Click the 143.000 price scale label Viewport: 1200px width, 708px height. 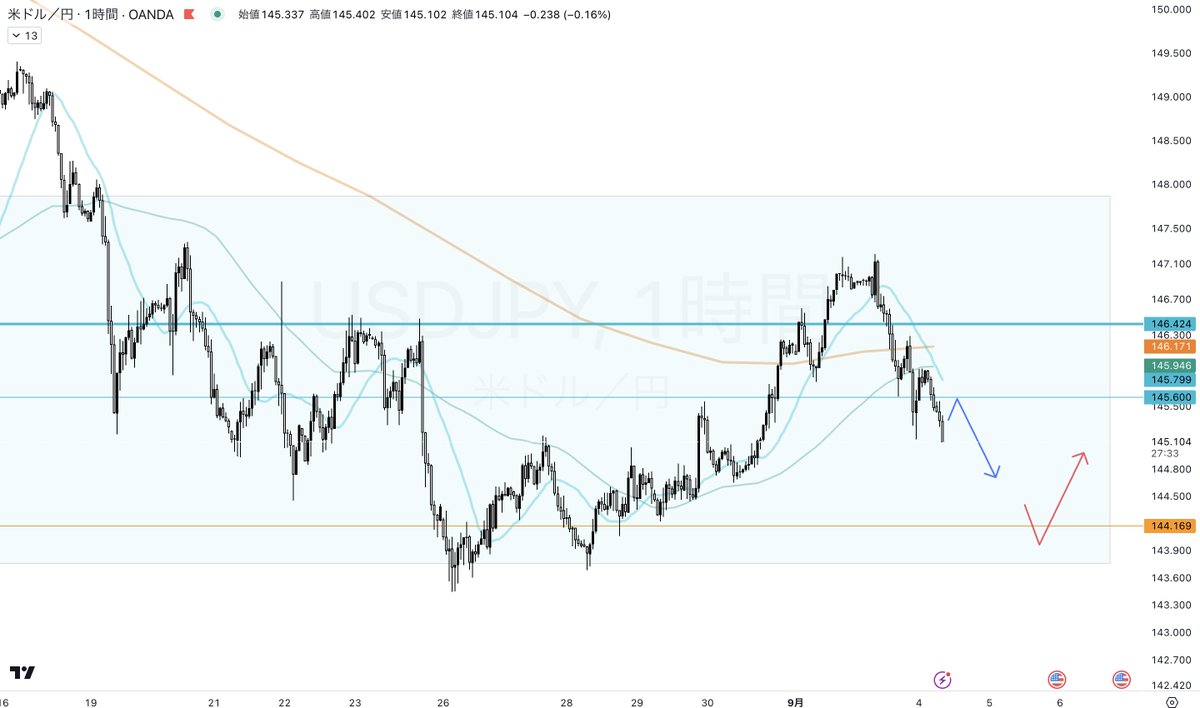tap(1170, 633)
